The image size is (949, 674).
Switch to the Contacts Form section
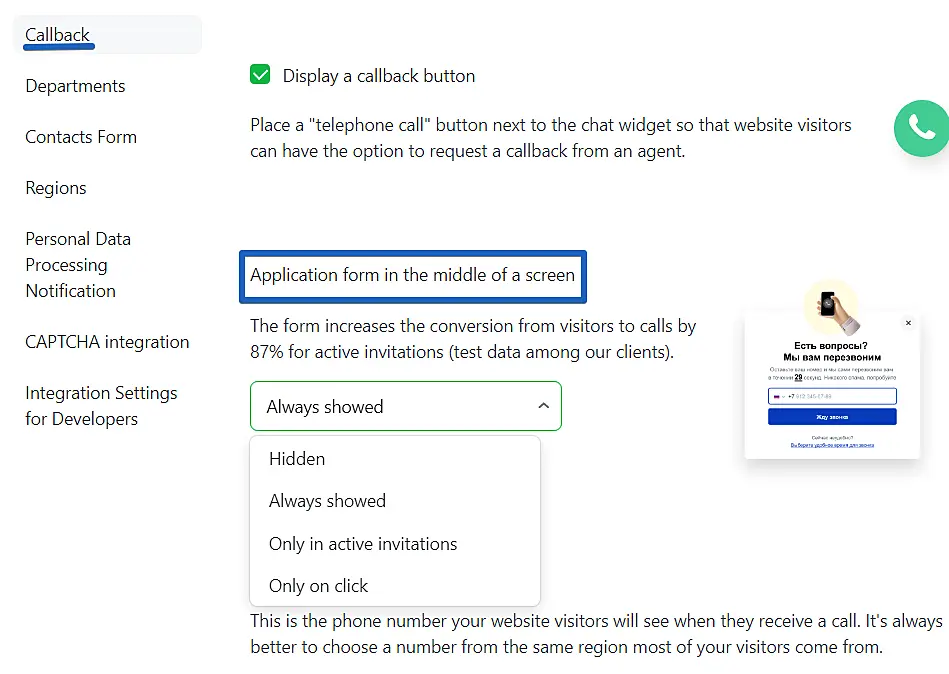pyautogui.click(x=80, y=137)
